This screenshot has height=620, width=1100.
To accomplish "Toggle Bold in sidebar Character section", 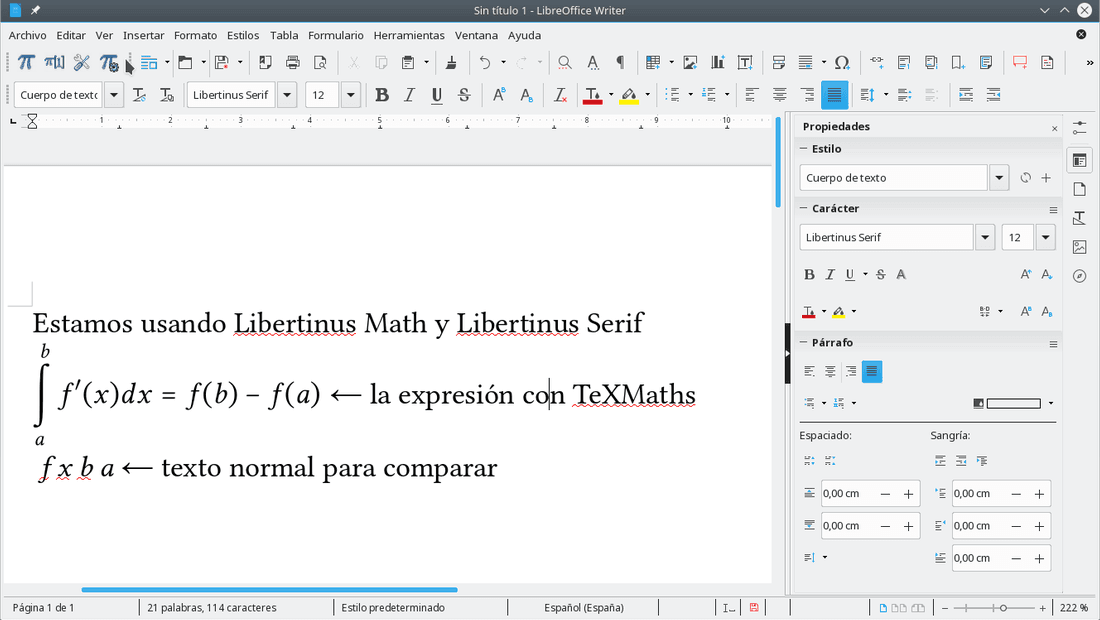I will click(809, 274).
